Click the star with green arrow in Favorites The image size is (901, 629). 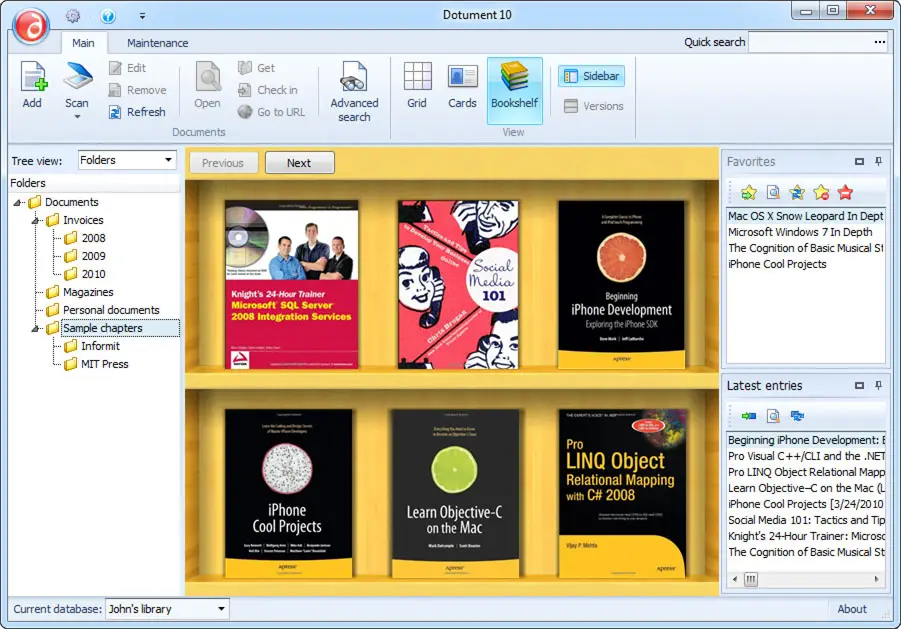click(749, 192)
